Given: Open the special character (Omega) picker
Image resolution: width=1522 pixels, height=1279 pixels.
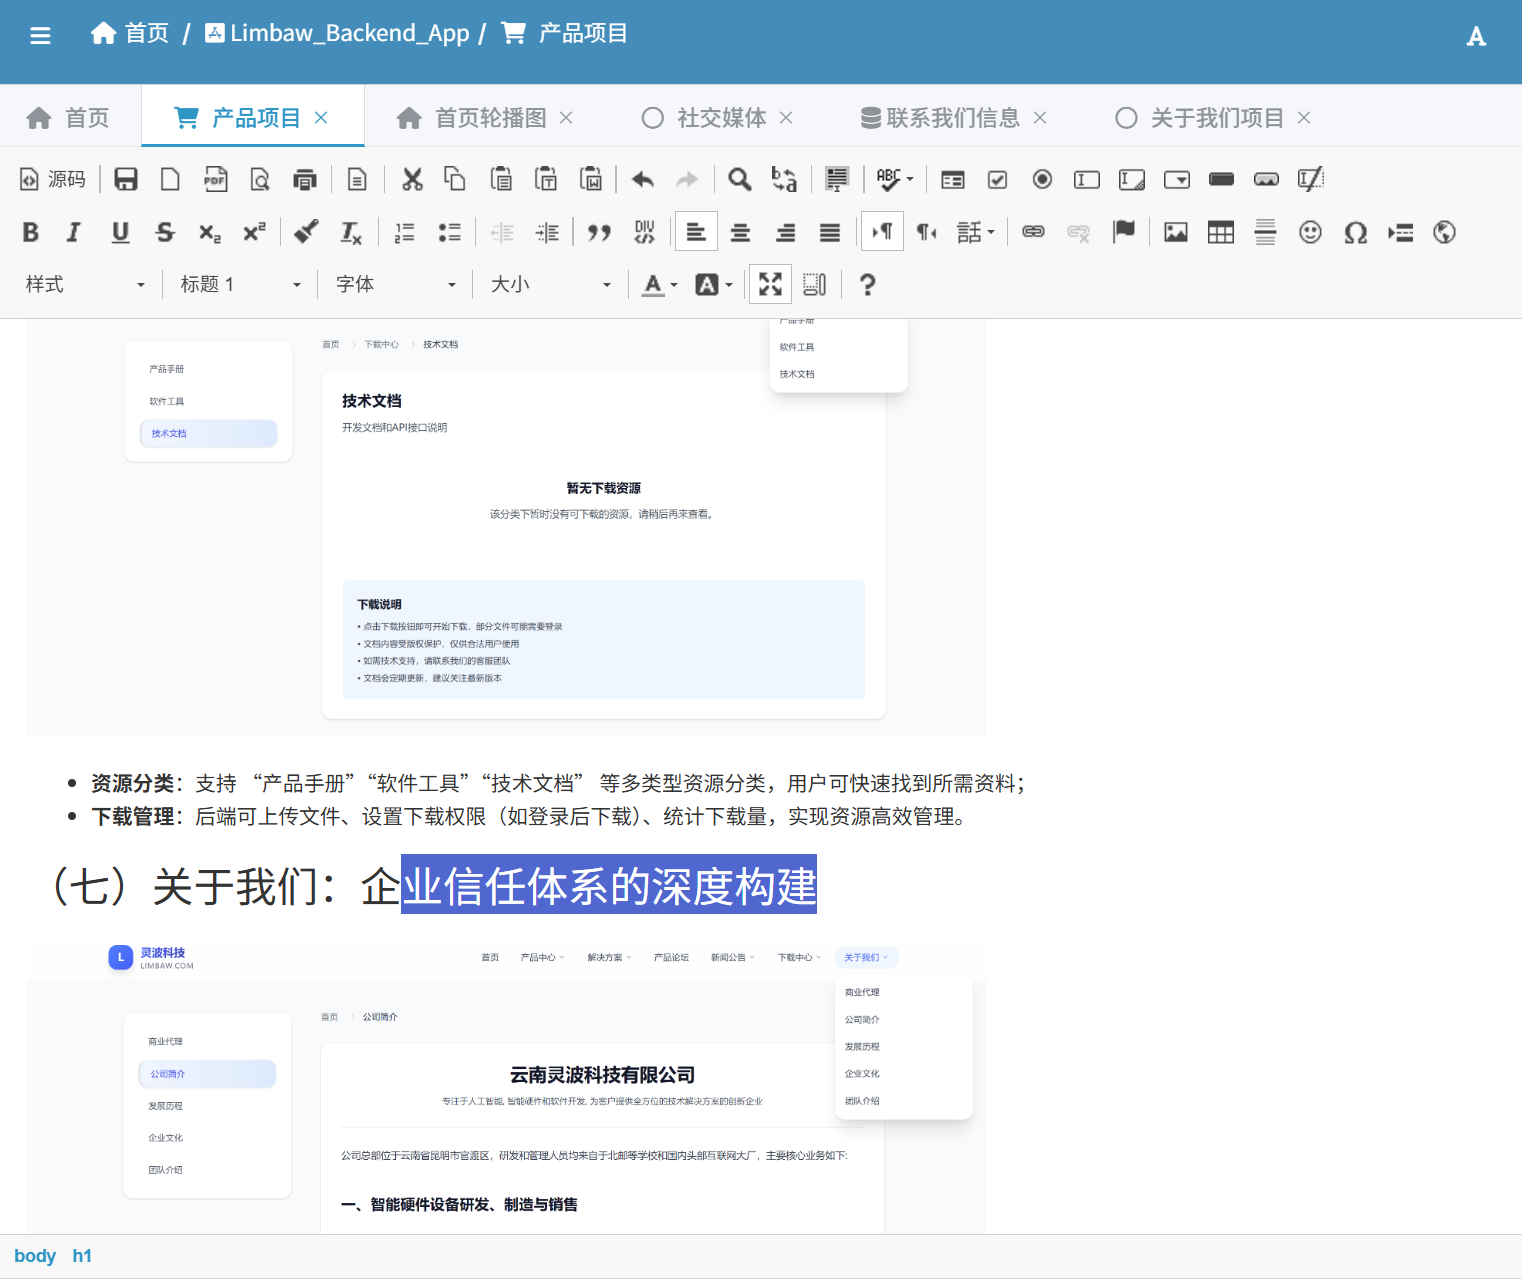Looking at the screenshot, I should pyautogui.click(x=1355, y=232).
